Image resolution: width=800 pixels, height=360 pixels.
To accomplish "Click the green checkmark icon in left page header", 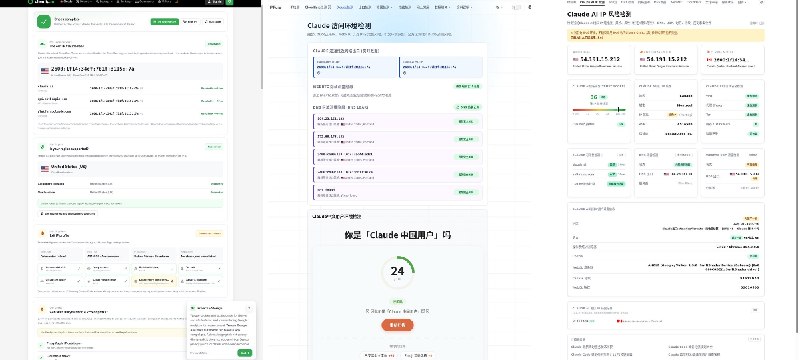I will click(44, 21).
